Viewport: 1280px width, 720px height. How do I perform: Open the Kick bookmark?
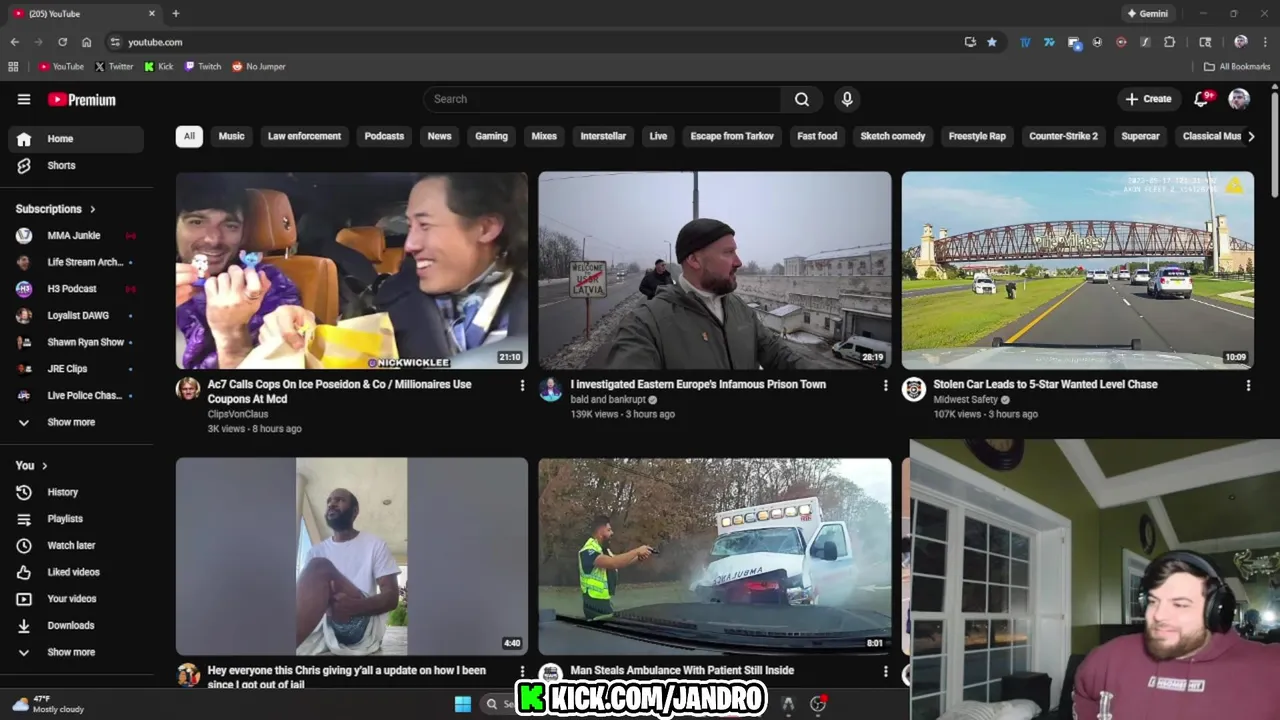point(159,67)
